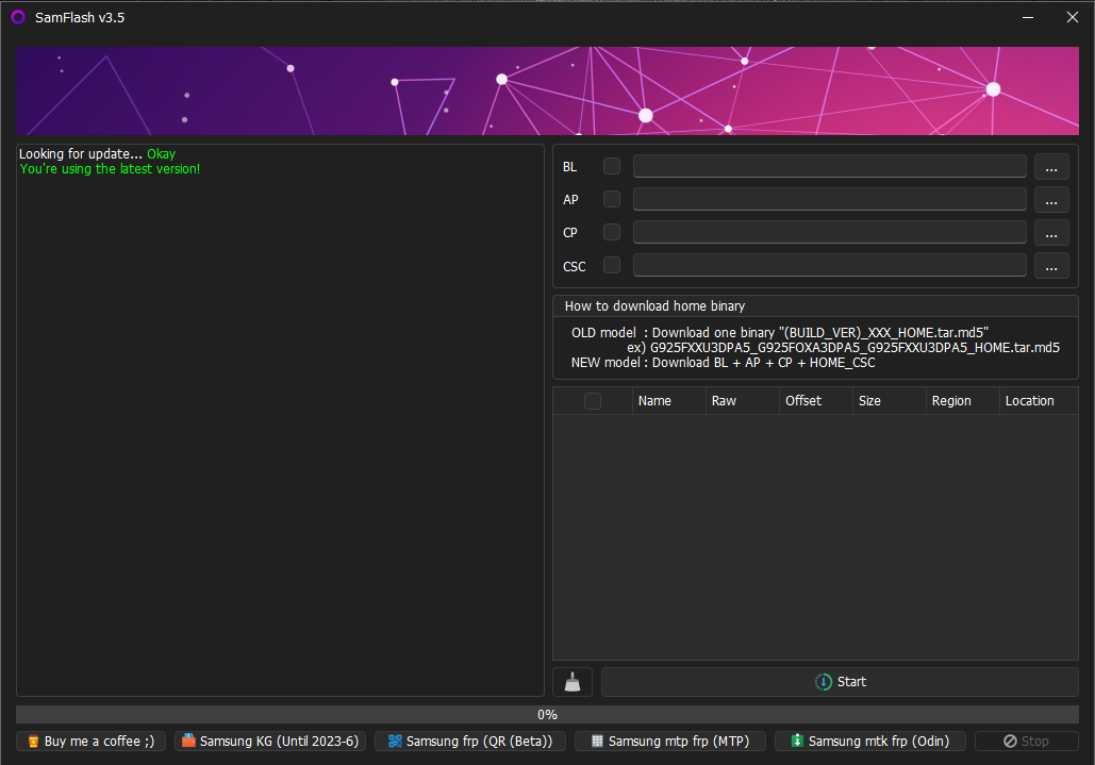
Task: Run Samsung KG (Until 2023-6) tool
Action: click(x=270, y=741)
